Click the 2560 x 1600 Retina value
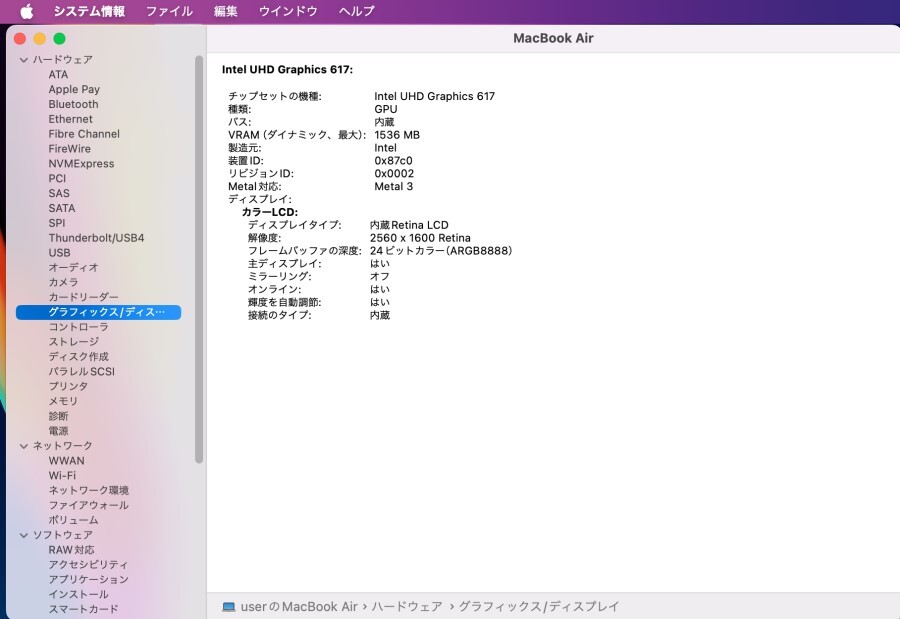 (420, 238)
